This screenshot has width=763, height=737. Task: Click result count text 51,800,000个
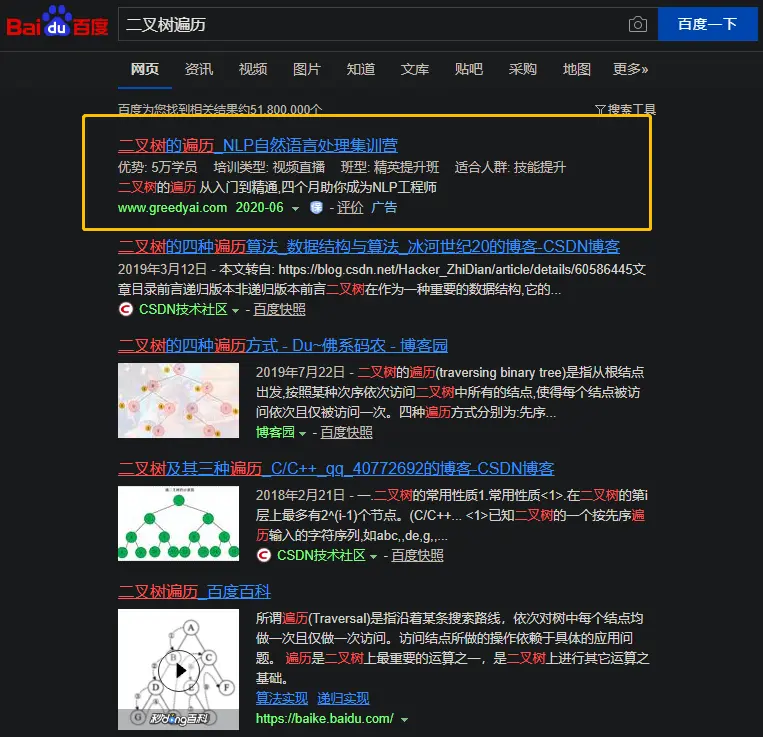pos(286,109)
